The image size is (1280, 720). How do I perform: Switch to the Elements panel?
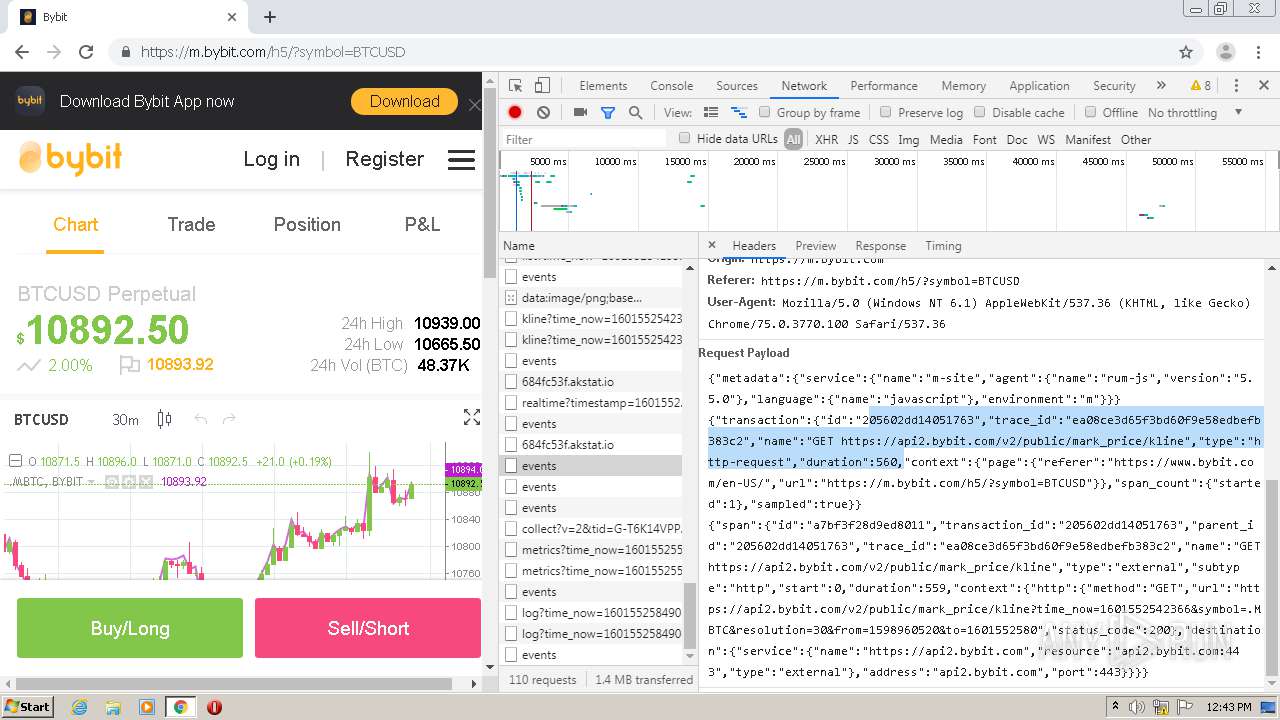(603, 86)
